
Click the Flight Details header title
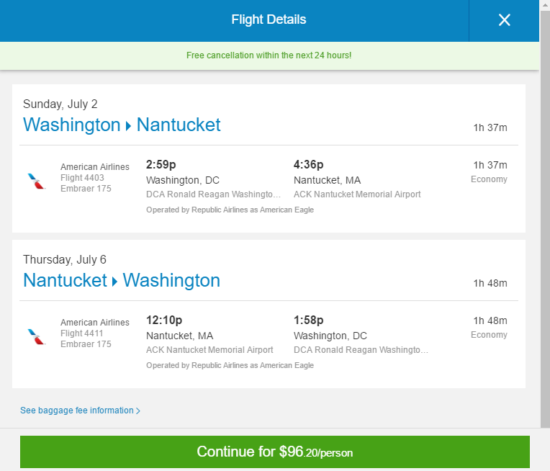[269, 20]
